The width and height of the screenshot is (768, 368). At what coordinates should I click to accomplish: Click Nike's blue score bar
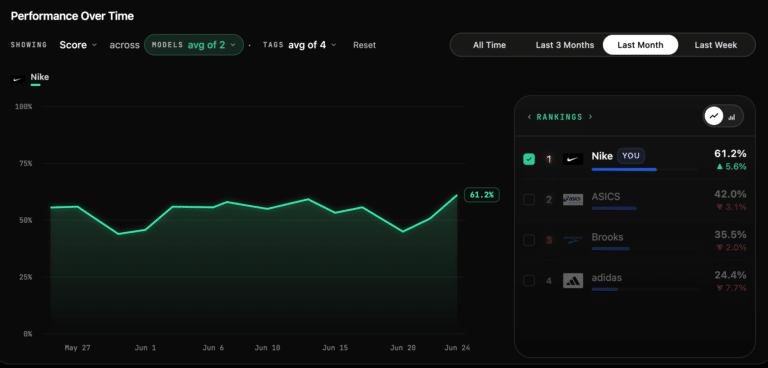tap(624, 170)
